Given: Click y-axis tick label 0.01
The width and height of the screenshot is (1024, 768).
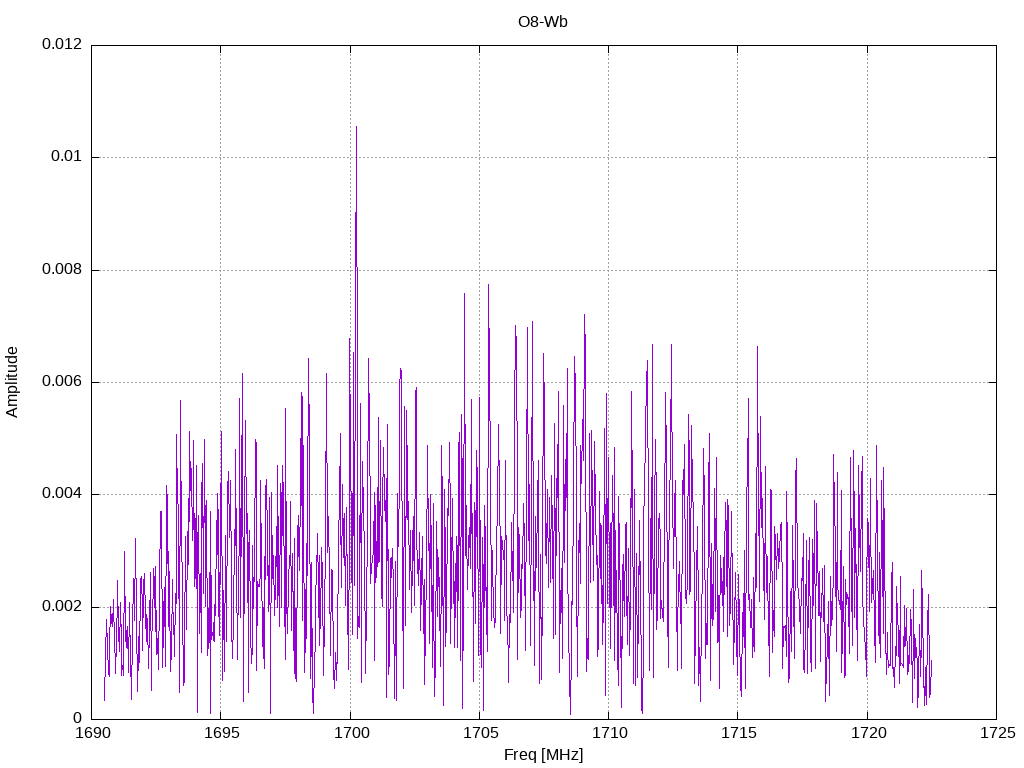Looking at the screenshot, I should [x=67, y=156].
